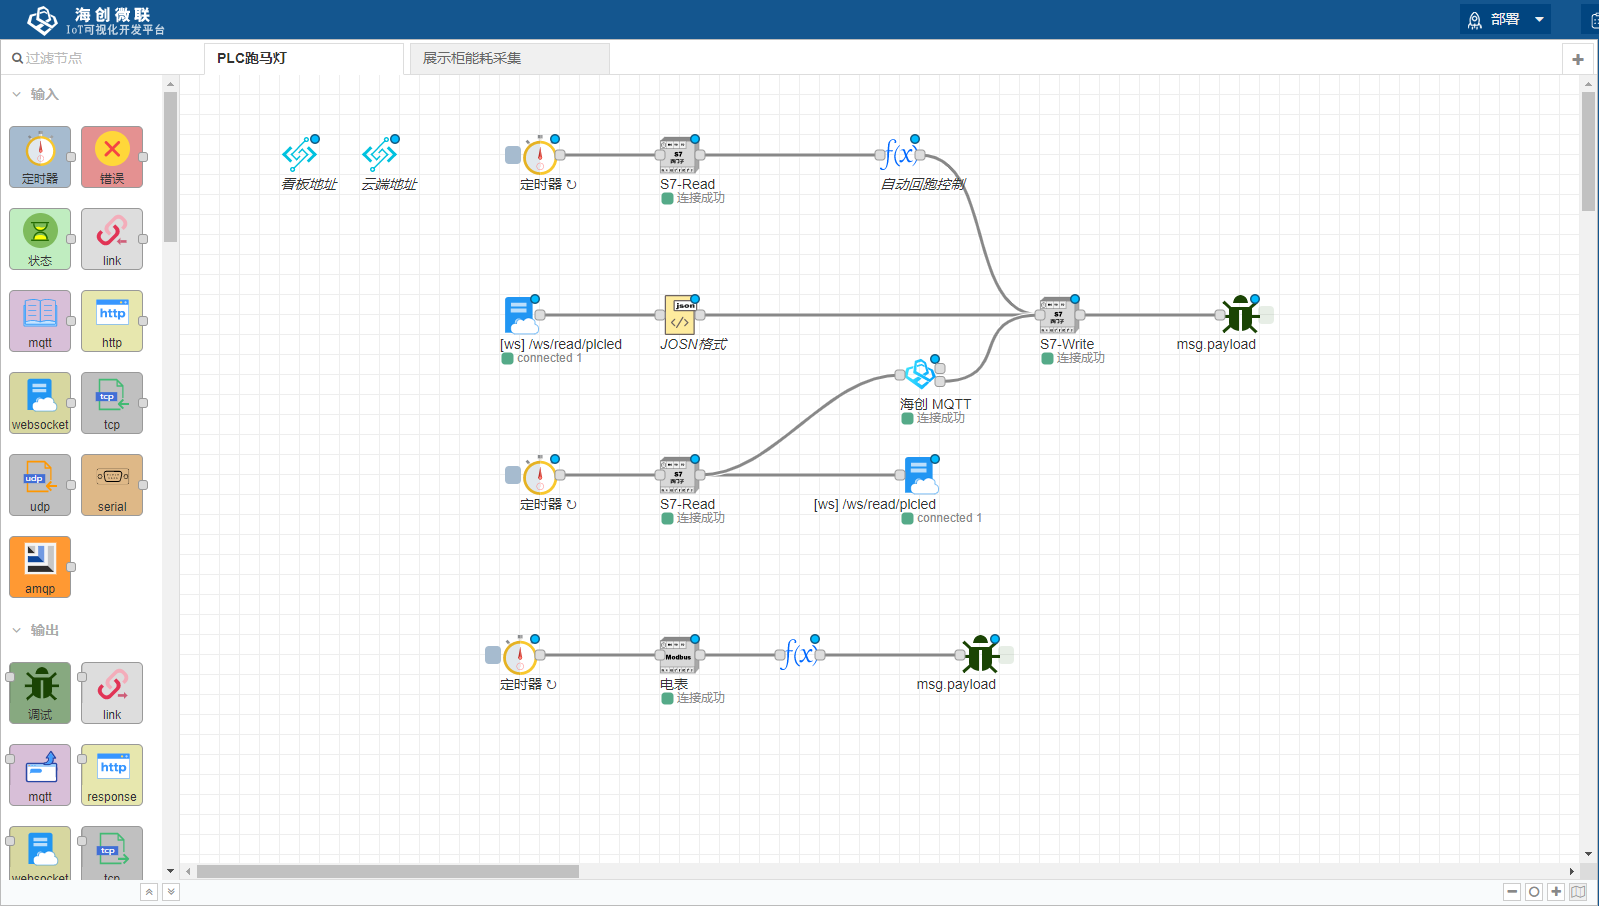This screenshot has width=1599, height=906.
Task: Select the http response node in the palette
Action: click(112, 775)
